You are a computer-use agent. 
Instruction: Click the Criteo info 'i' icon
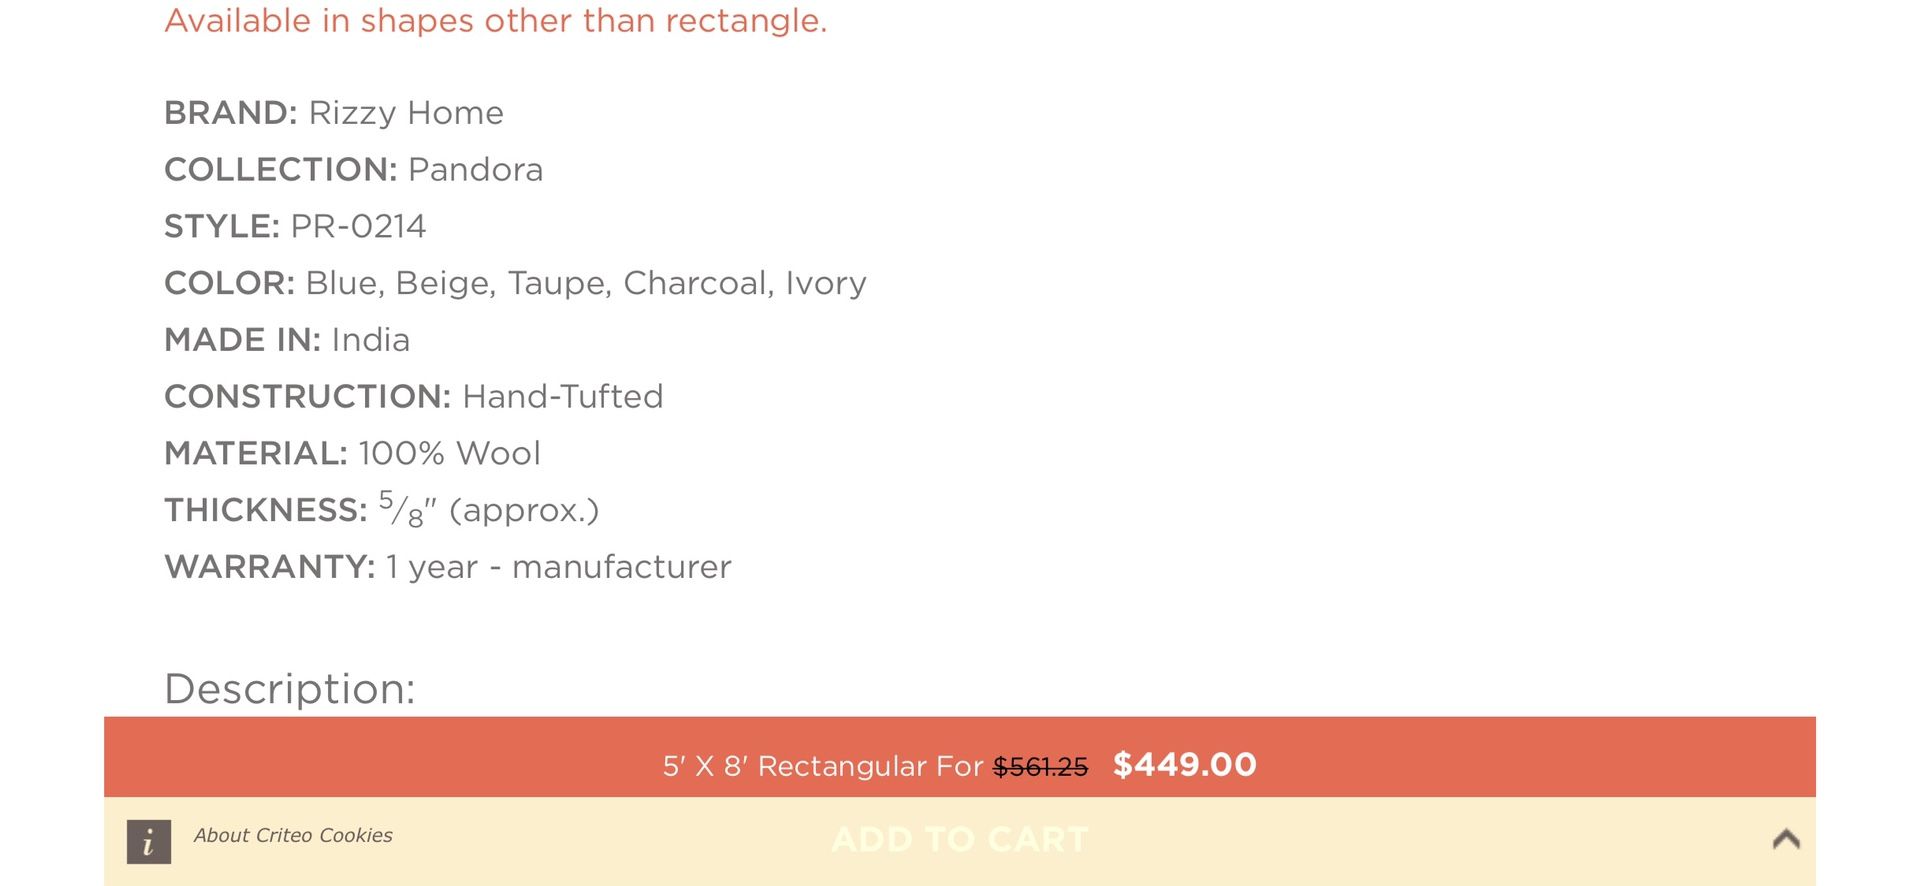coord(148,841)
